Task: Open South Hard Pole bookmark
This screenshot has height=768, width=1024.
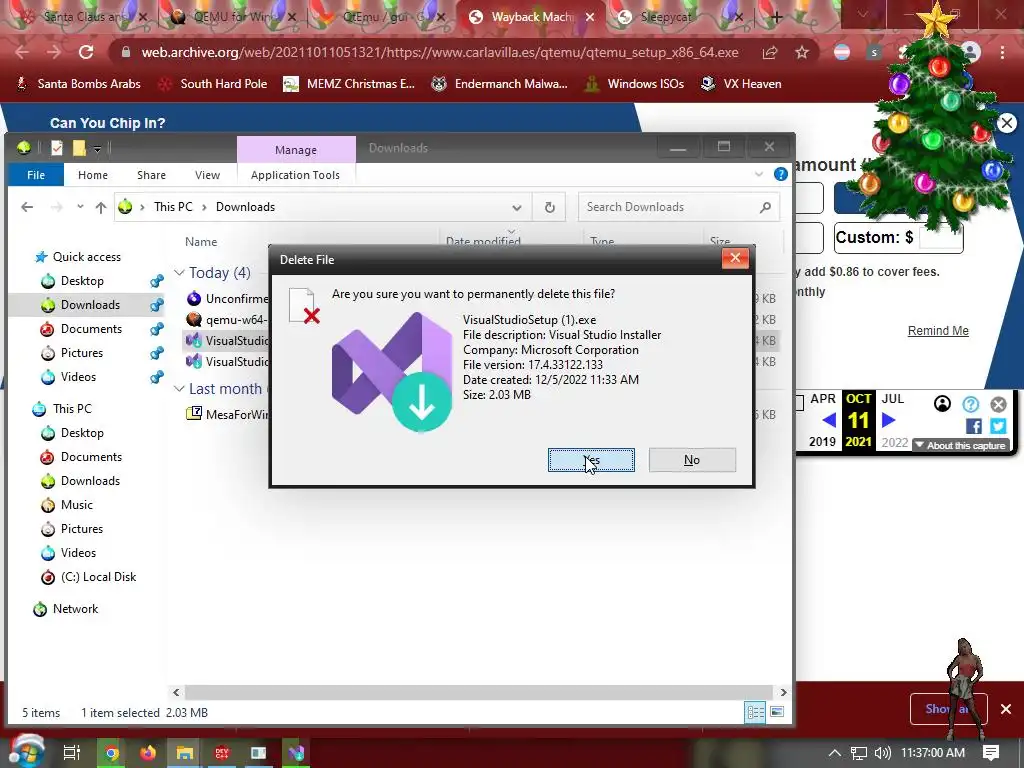Action: click(x=214, y=84)
